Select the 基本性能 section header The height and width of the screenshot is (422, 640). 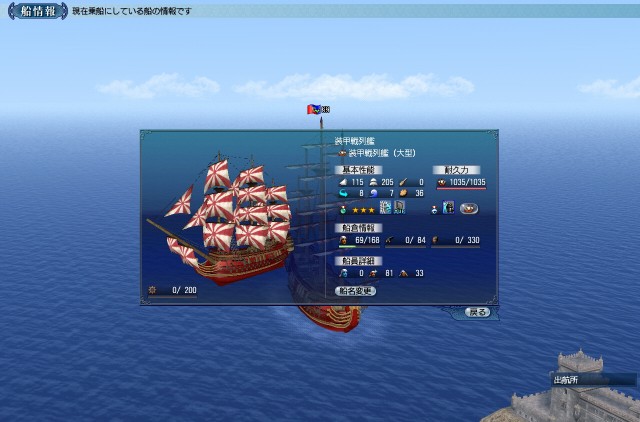[x=359, y=170]
